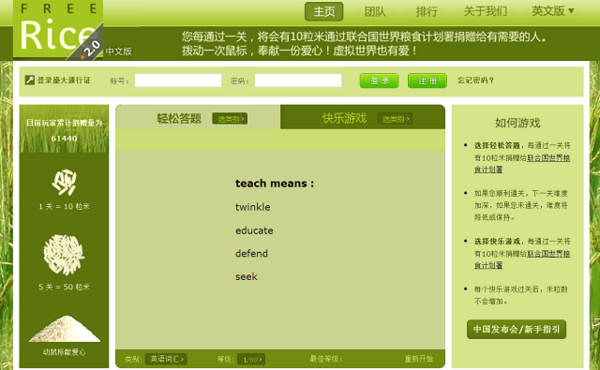Click 重新开始 to restart
Viewport: 600px width, 370px height.
[x=419, y=359]
